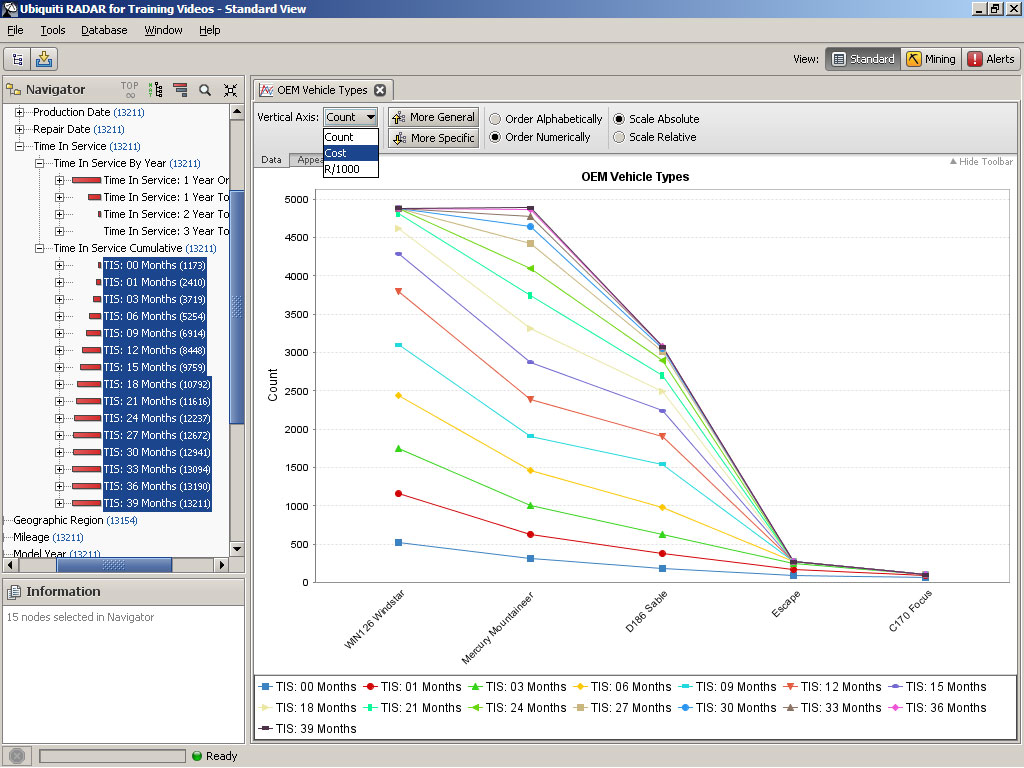
Task: Click Navigator vertical scrollbar down arrow
Action: [237, 549]
